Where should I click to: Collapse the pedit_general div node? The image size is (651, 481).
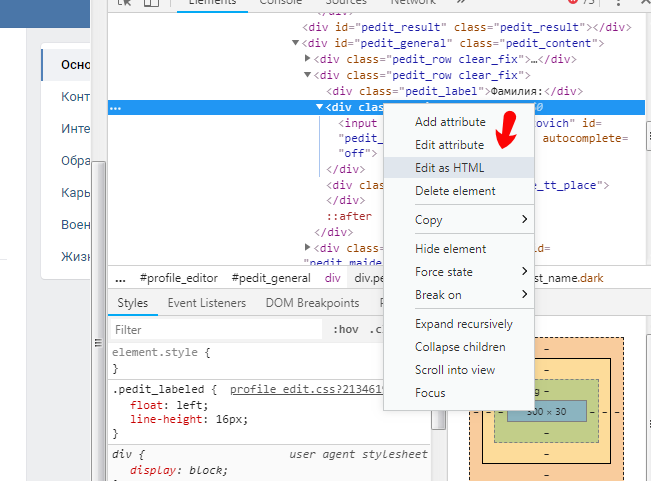pos(295,43)
